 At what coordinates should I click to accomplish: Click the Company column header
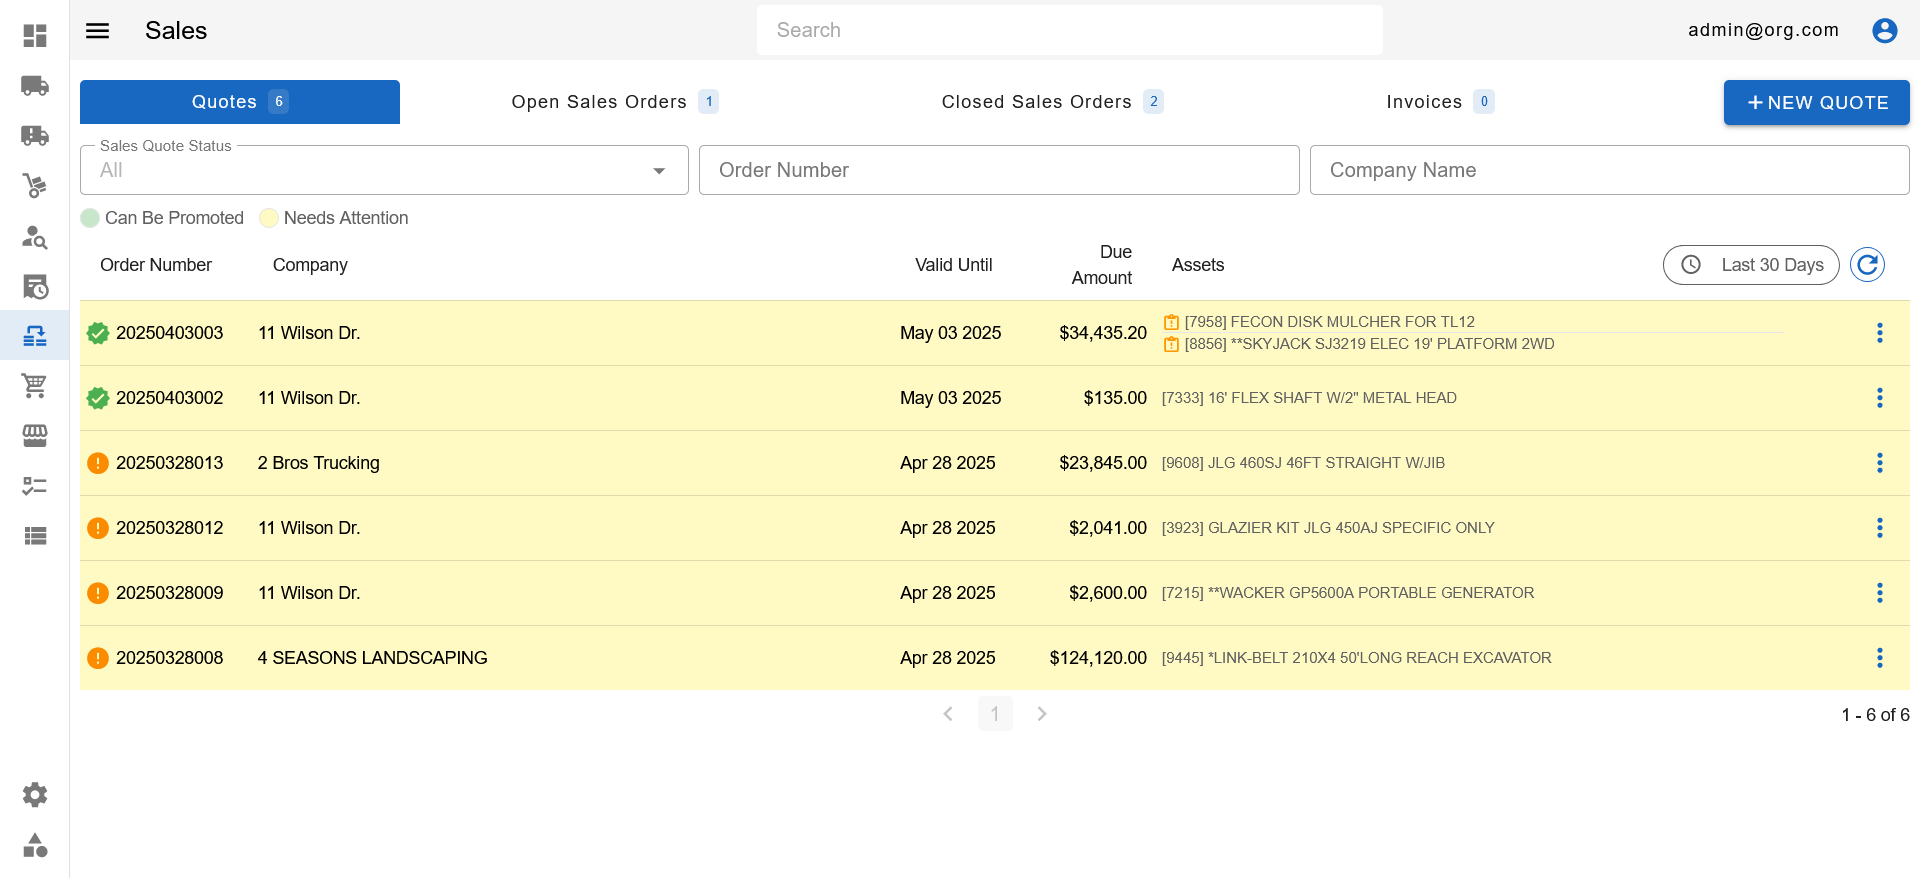[x=310, y=265]
